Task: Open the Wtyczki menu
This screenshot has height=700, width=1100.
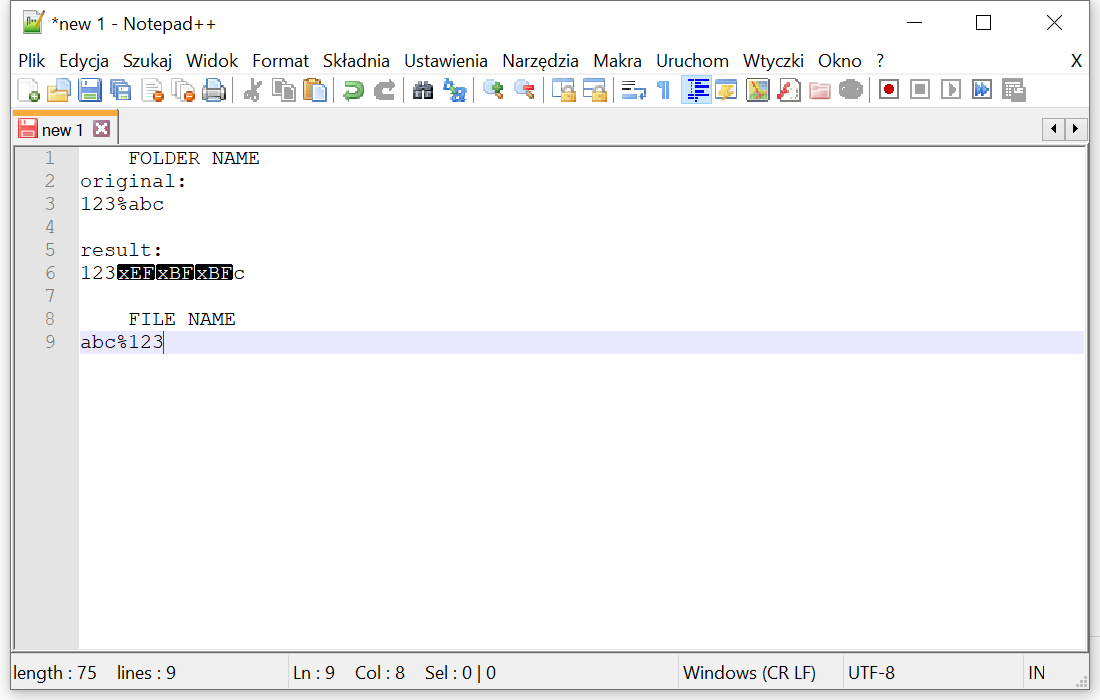Action: click(773, 61)
